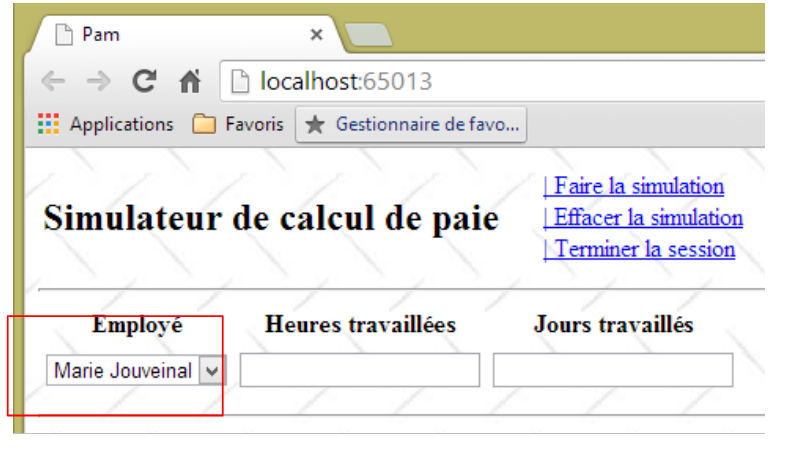Open the Applications grid shortcut
The image size is (790, 470).
pyautogui.click(x=105, y=125)
